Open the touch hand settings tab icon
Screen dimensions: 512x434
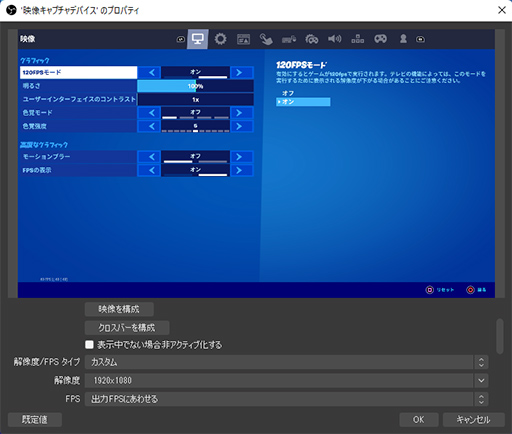(x=266, y=39)
